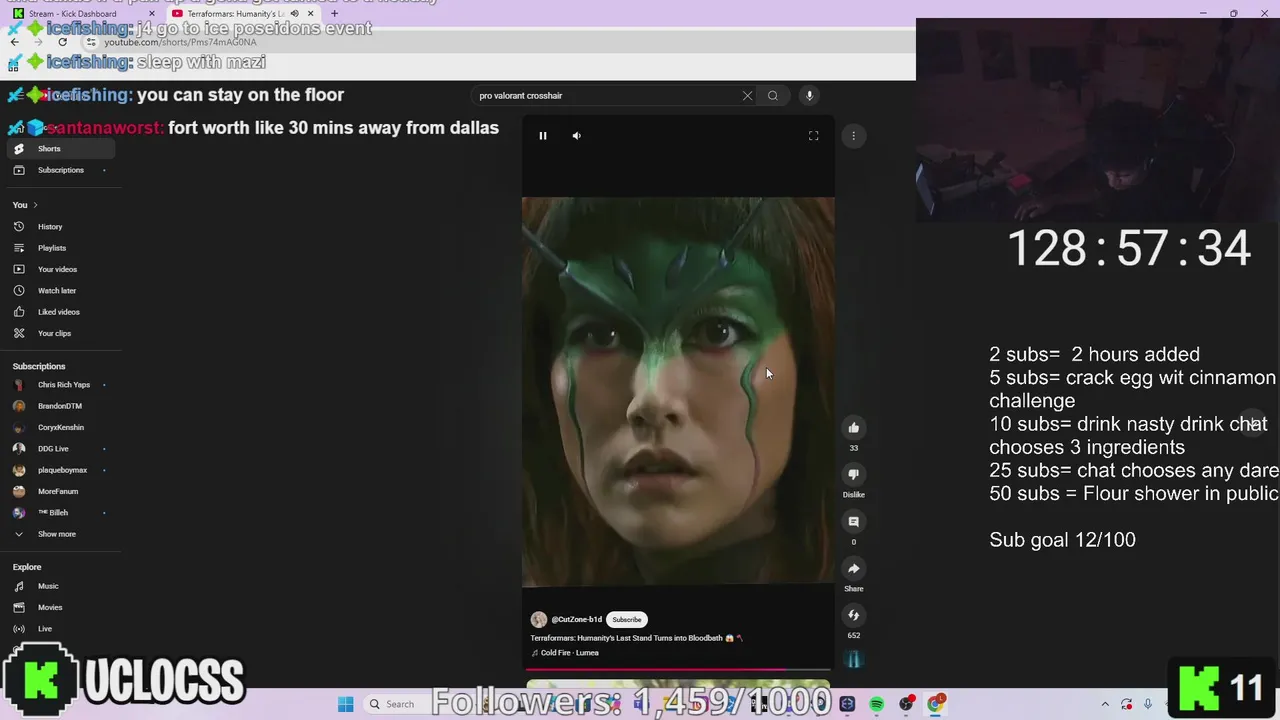Reload the page
The image size is (1280, 720).
tap(62, 42)
